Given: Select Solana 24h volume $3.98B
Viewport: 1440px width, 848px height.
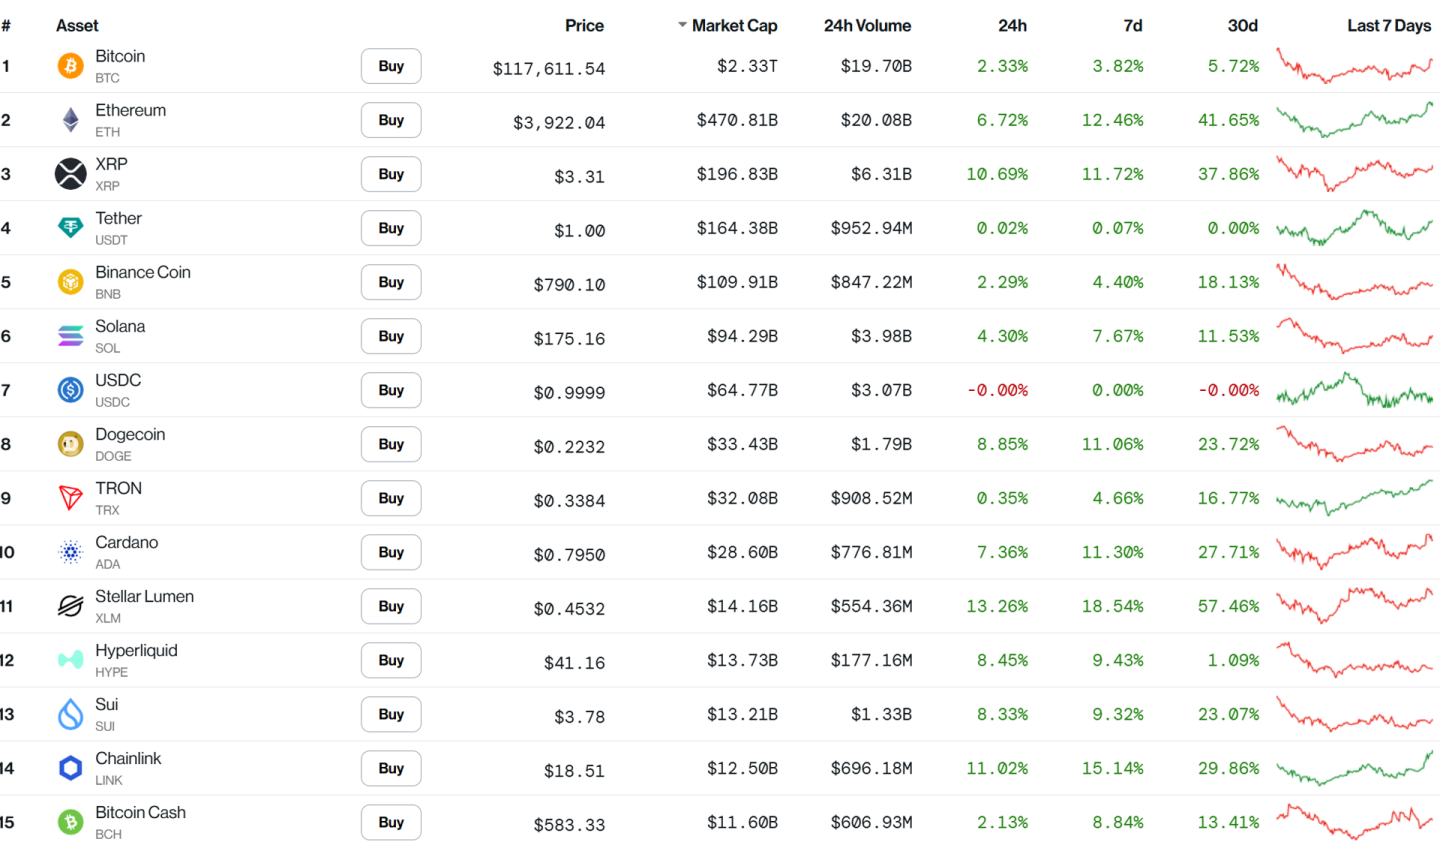Looking at the screenshot, I should pos(881,336).
